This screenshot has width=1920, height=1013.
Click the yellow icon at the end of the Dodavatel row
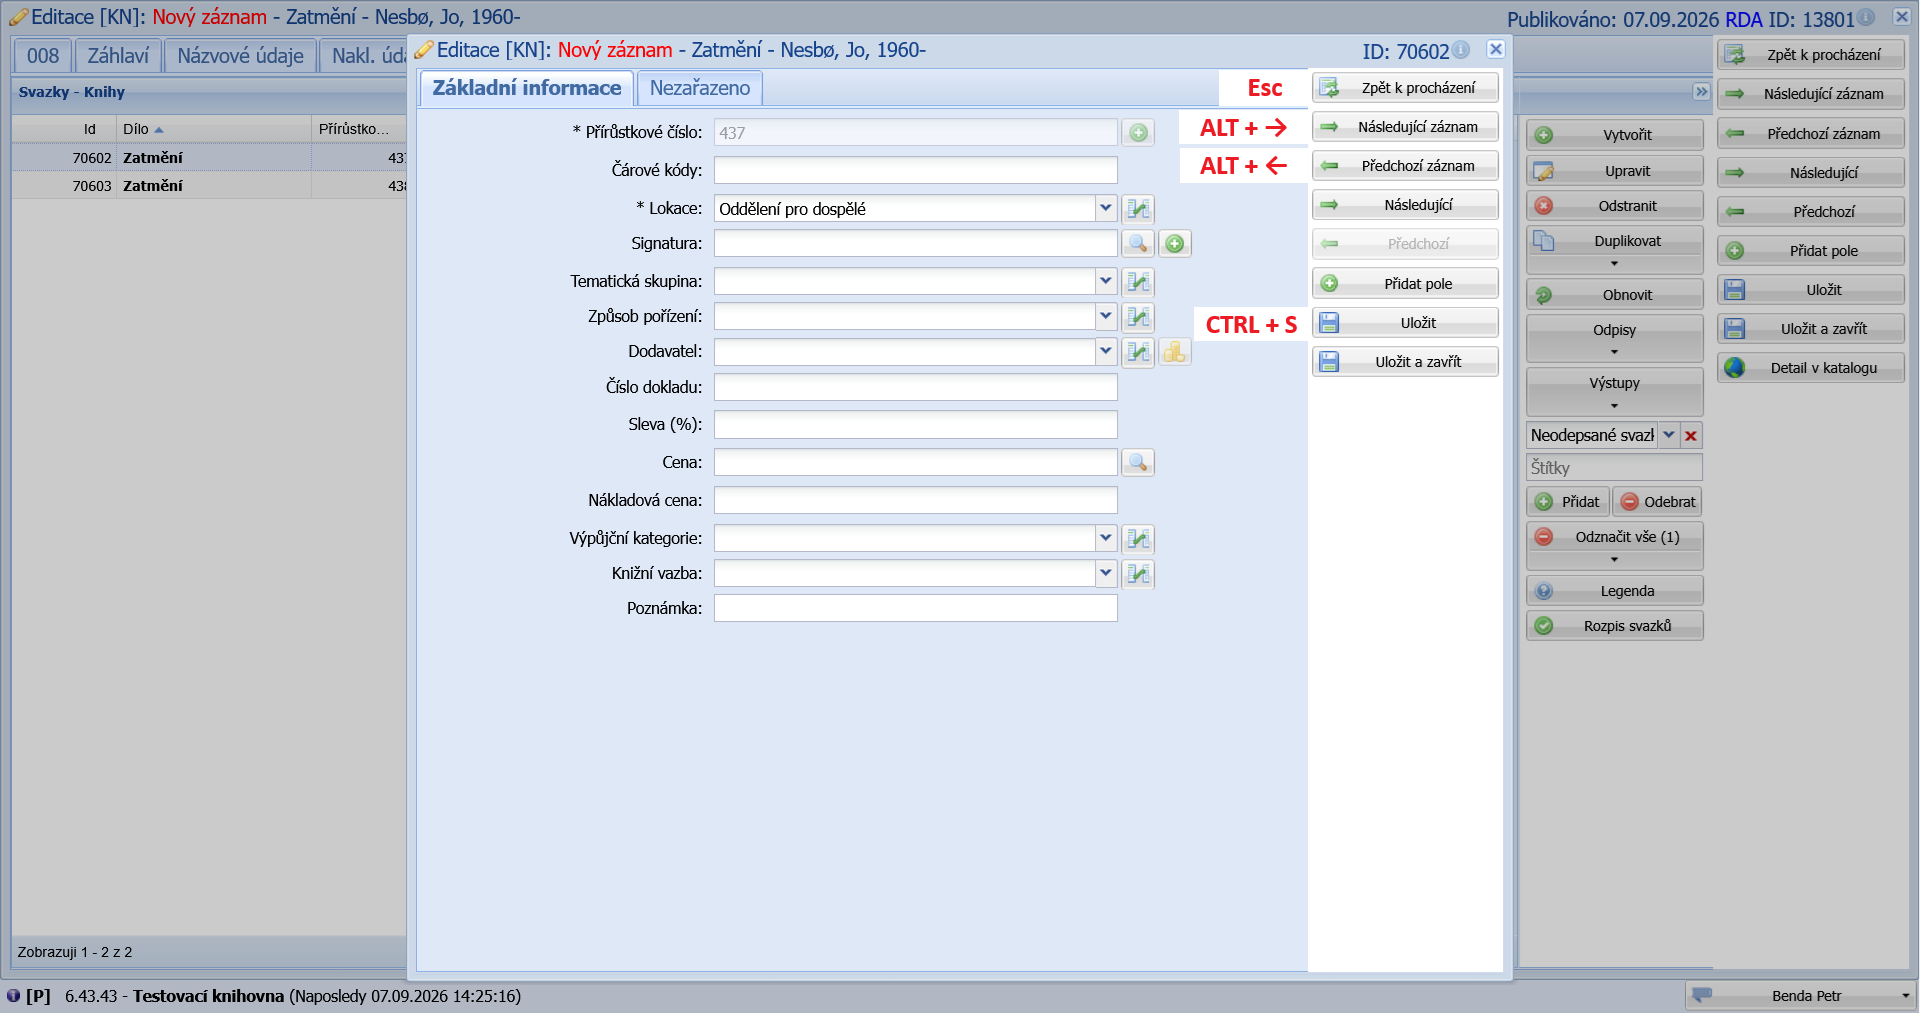(x=1175, y=352)
